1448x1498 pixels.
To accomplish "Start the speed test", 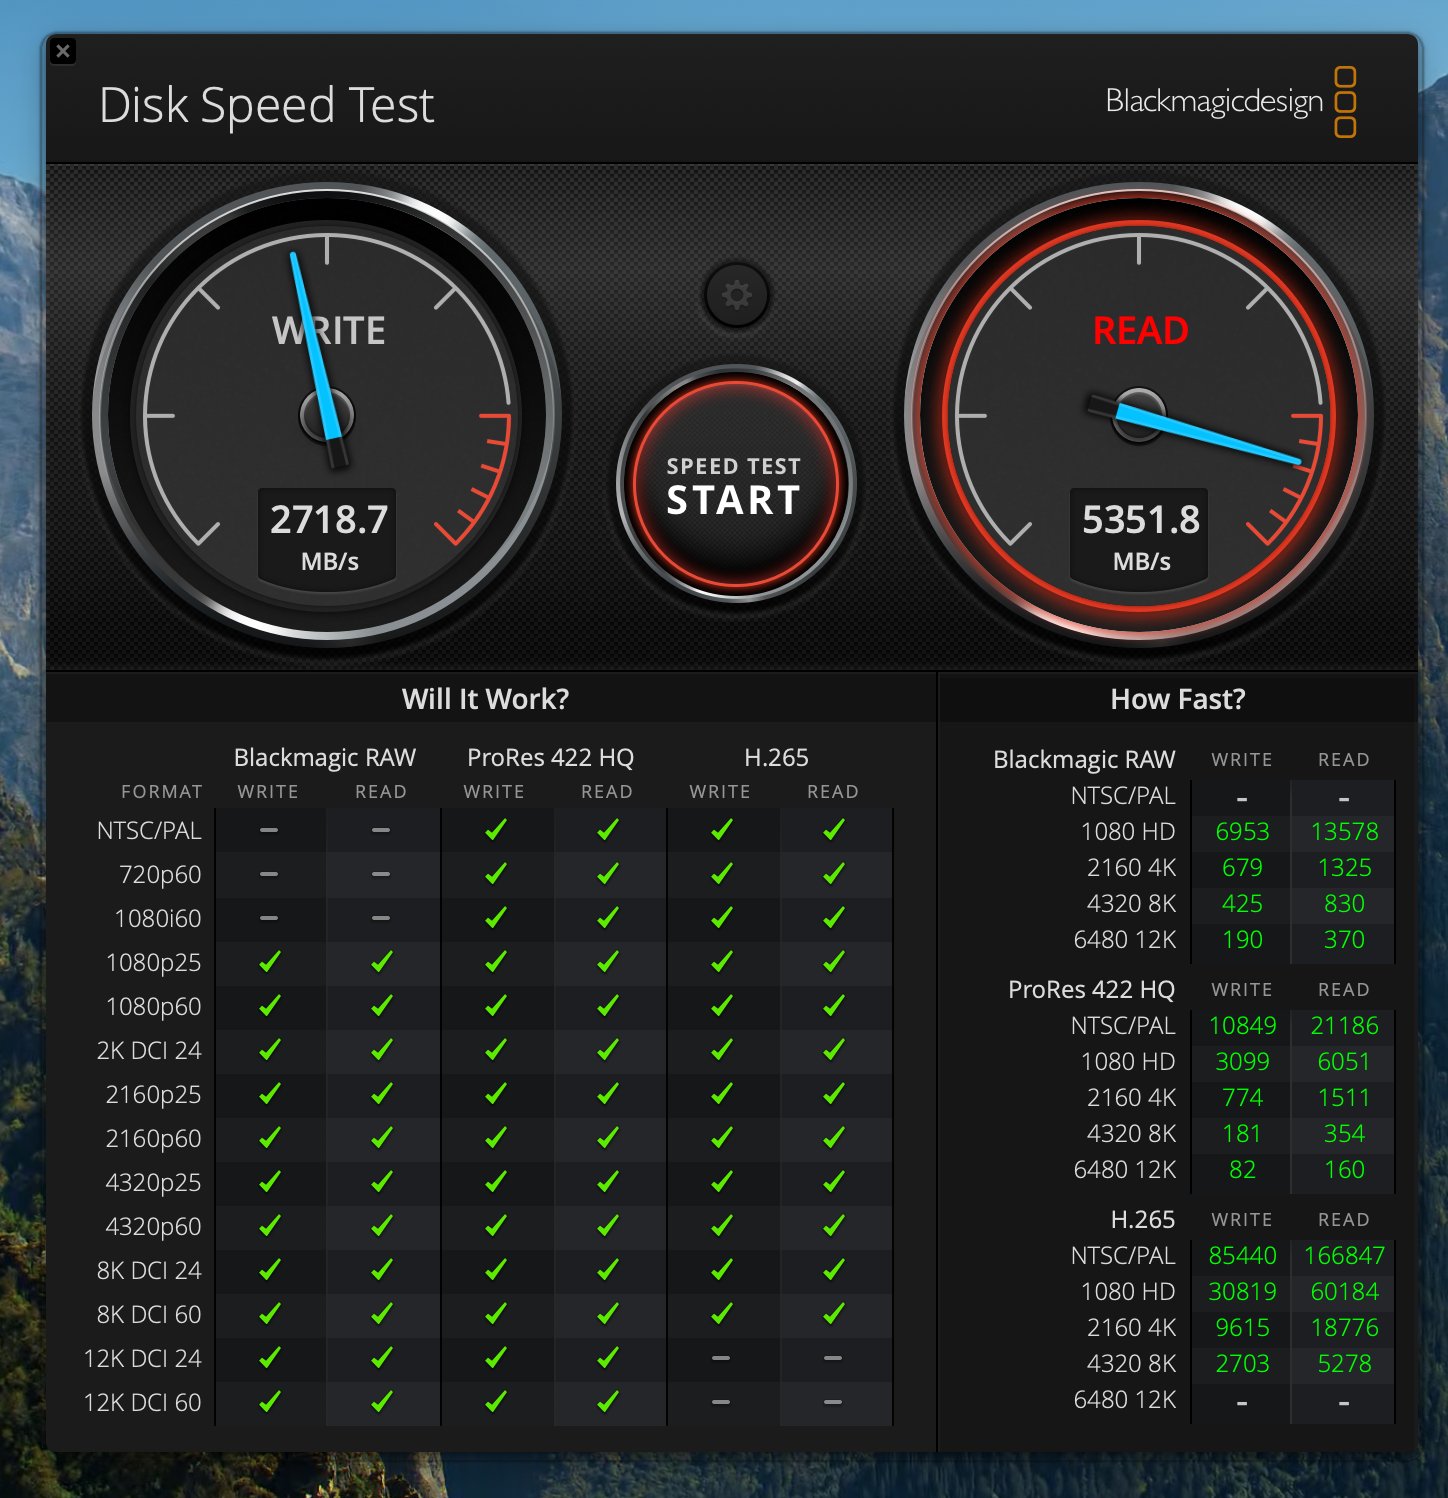I will (735, 485).
